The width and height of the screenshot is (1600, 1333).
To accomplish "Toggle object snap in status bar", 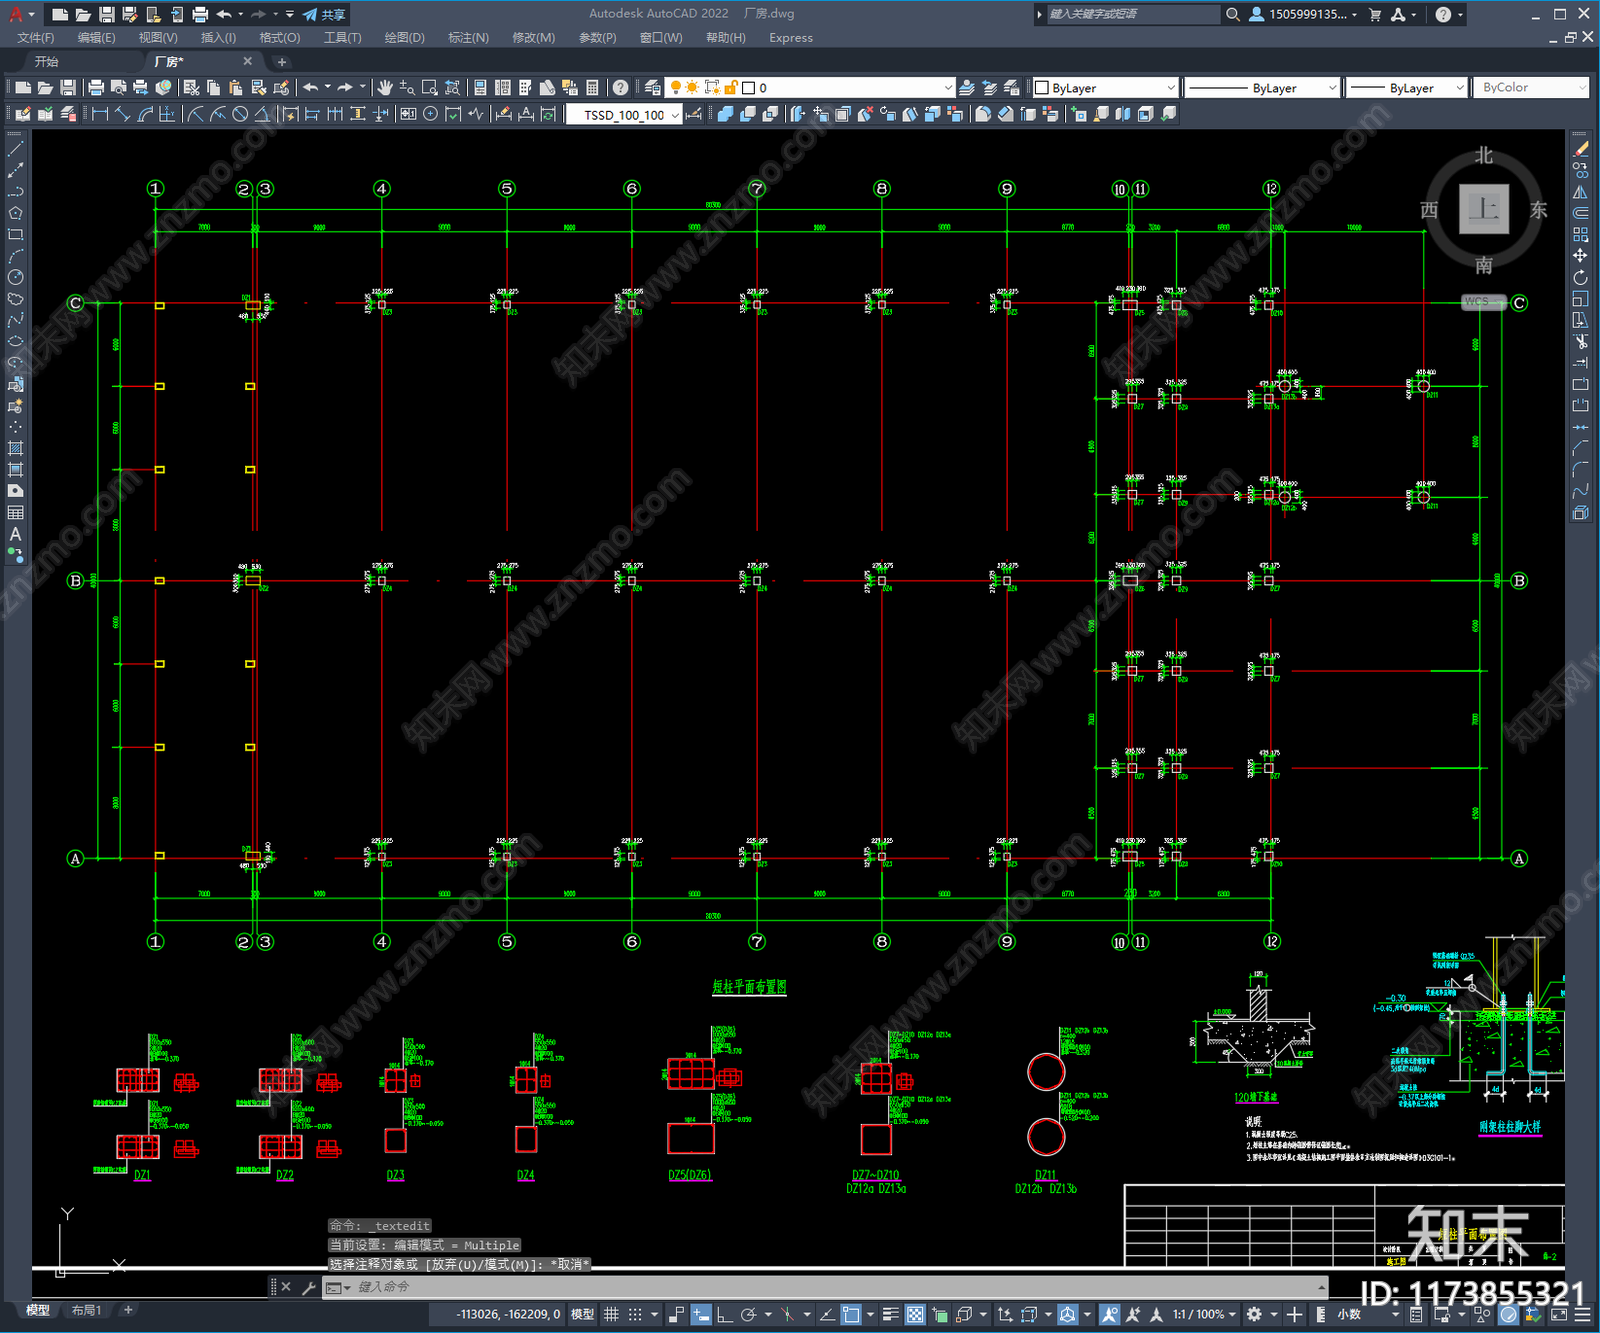I will [851, 1314].
